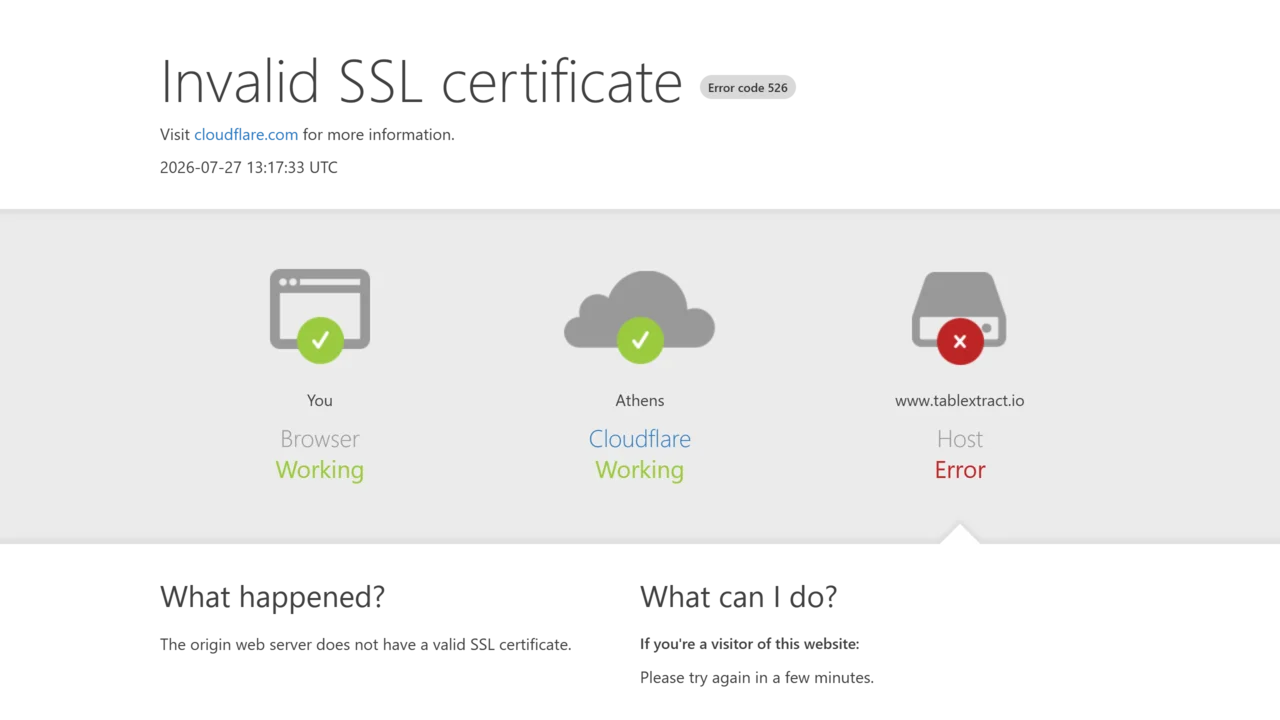Click the gray Host label

[x=960, y=439]
